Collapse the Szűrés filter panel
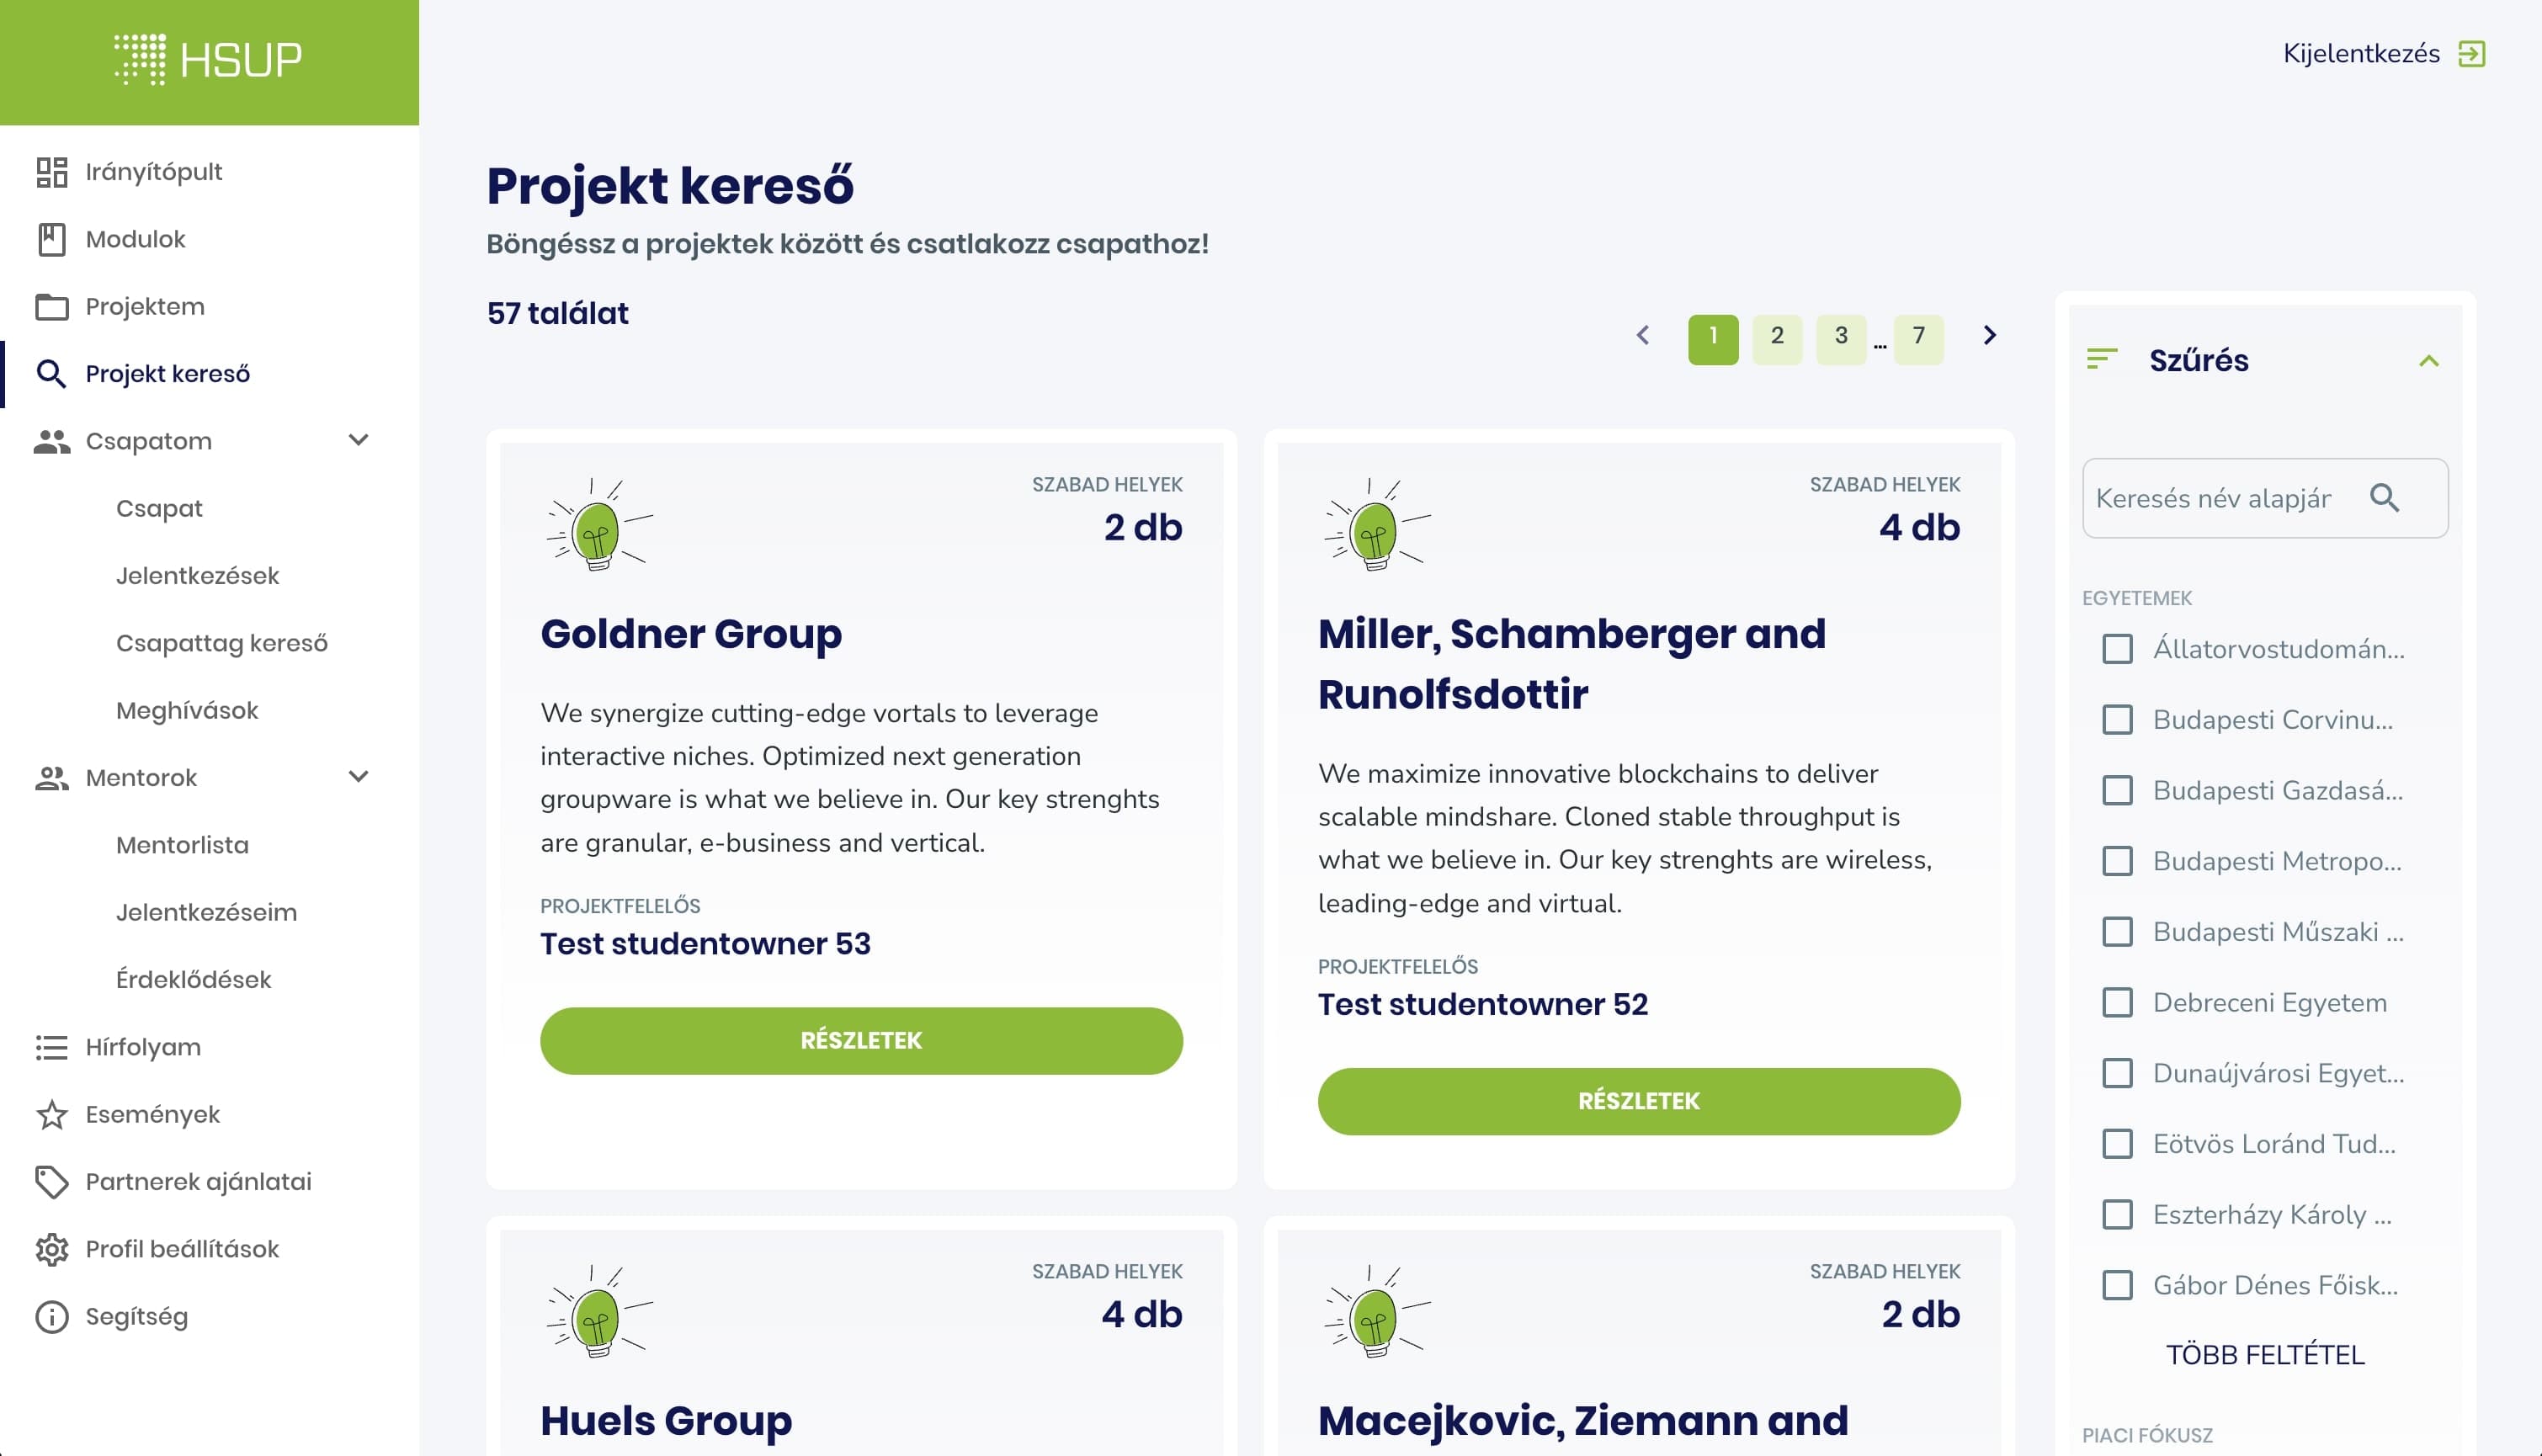This screenshot has height=1456, width=2542. click(2428, 361)
